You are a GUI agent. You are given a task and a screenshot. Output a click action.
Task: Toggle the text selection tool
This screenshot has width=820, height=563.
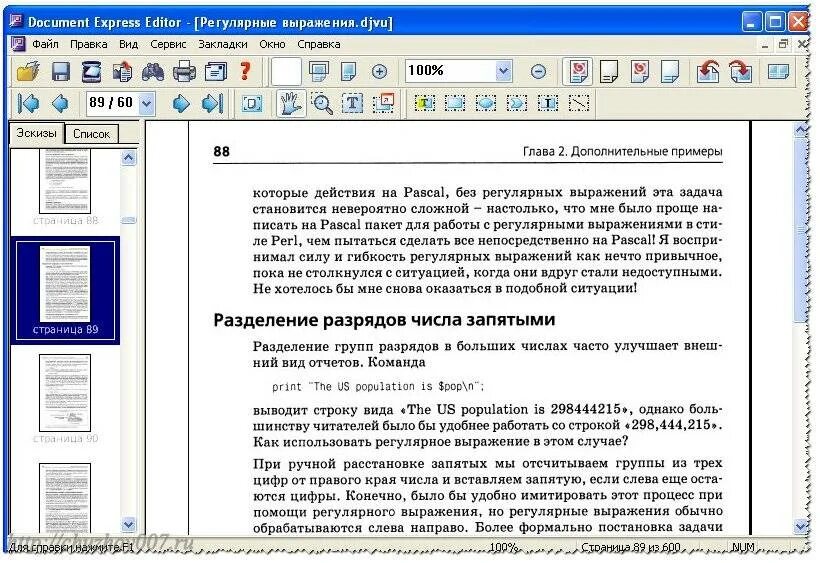(352, 104)
